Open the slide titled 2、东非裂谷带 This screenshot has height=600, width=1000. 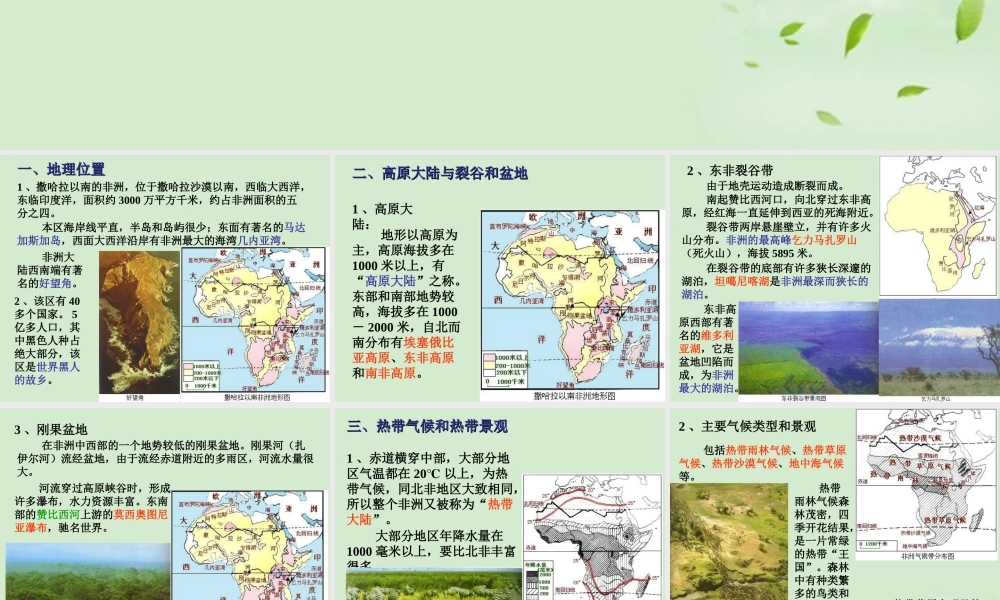coord(835,279)
